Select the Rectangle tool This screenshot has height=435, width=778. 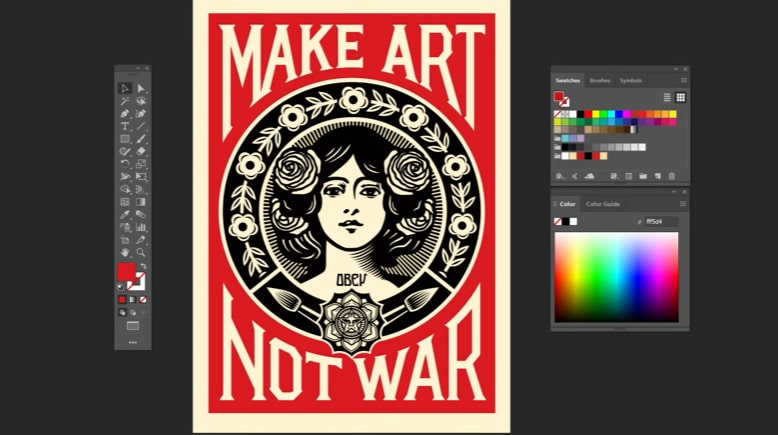(x=125, y=139)
